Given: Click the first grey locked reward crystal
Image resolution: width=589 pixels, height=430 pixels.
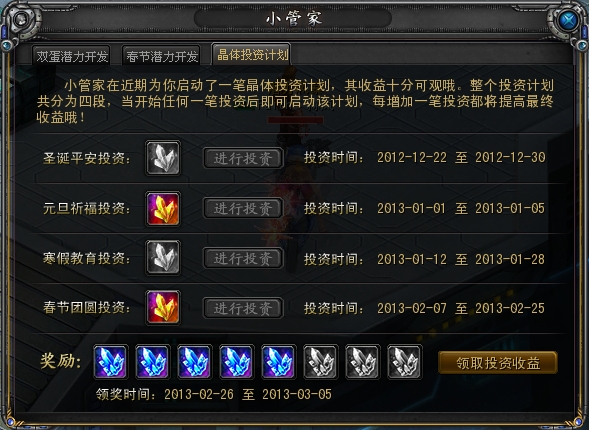Looking at the screenshot, I should [321, 362].
